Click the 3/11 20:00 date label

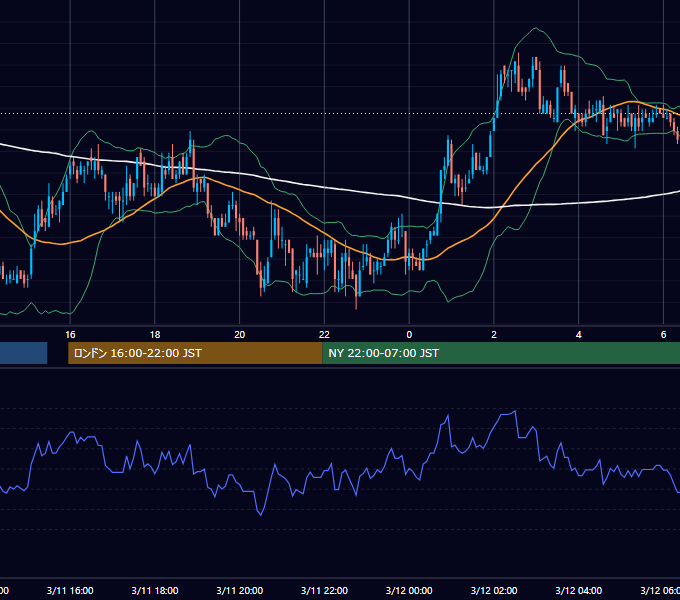pyautogui.click(x=239, y=590)
